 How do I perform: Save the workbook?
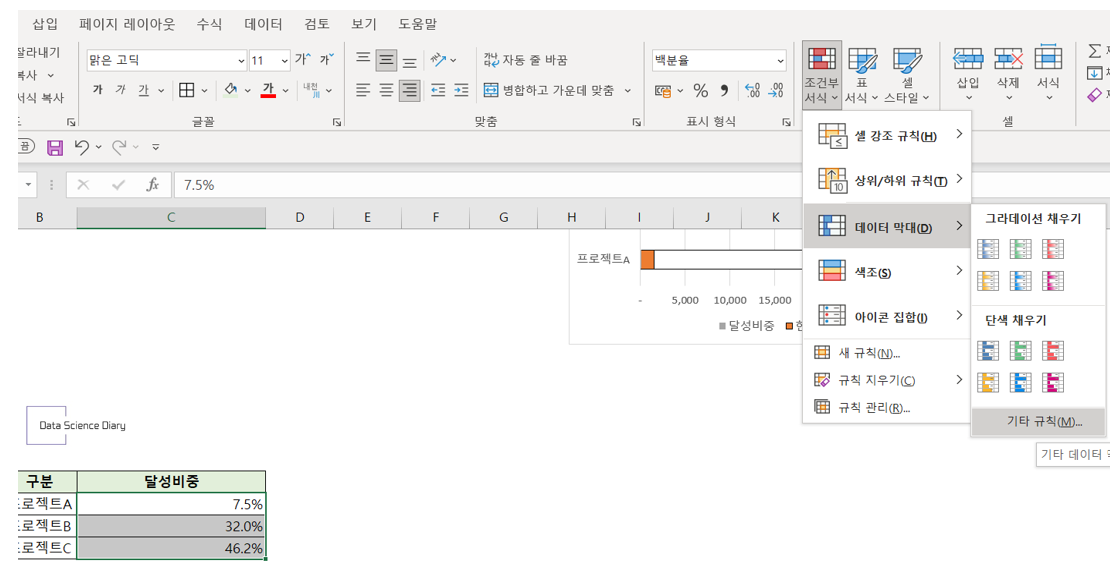[55, 148]
